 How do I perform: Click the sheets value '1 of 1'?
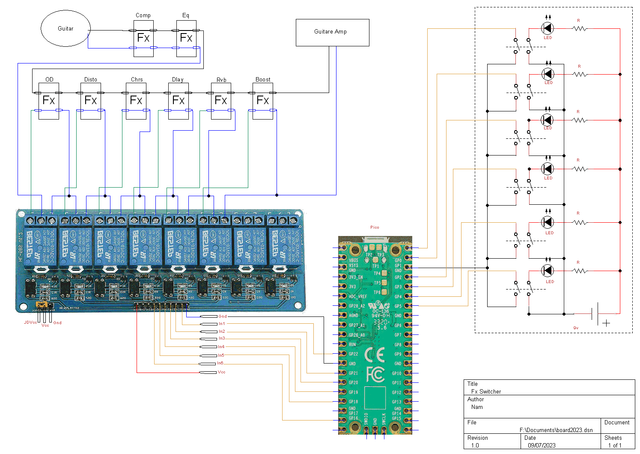(615, 445)
